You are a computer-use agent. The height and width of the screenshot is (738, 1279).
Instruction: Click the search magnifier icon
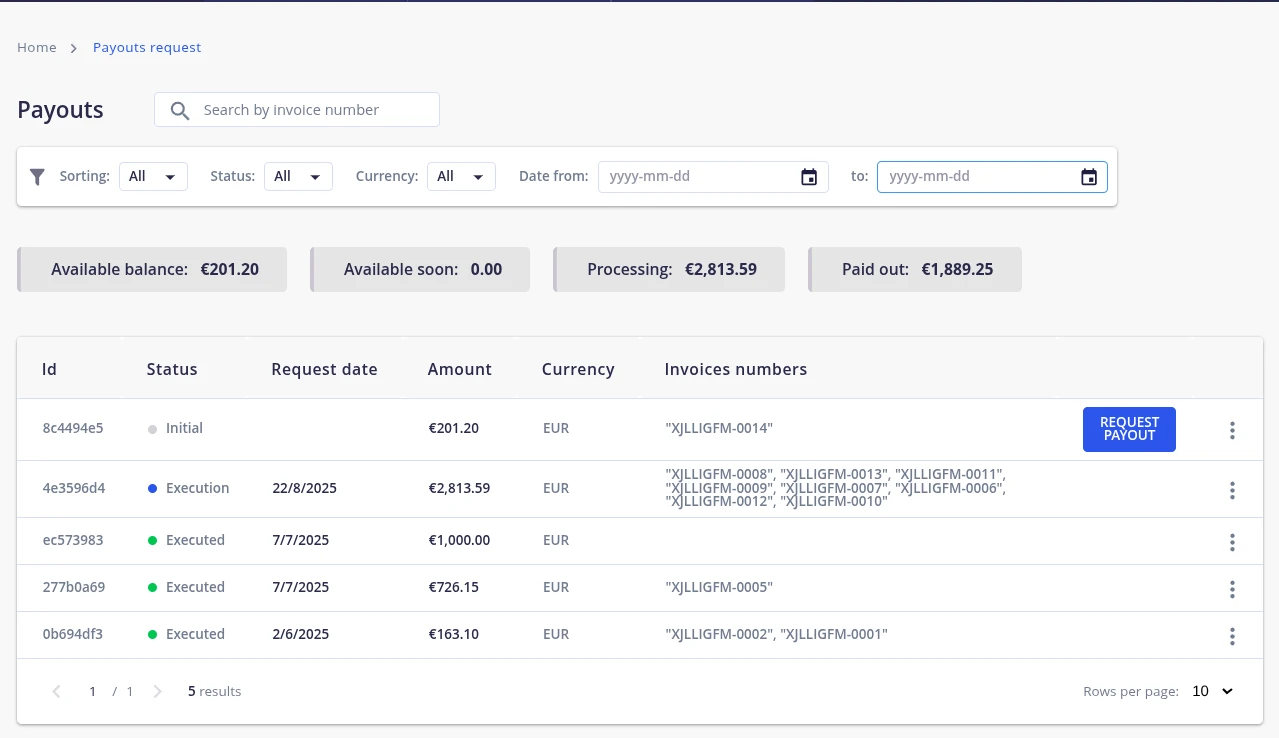(x=180, y=111)
